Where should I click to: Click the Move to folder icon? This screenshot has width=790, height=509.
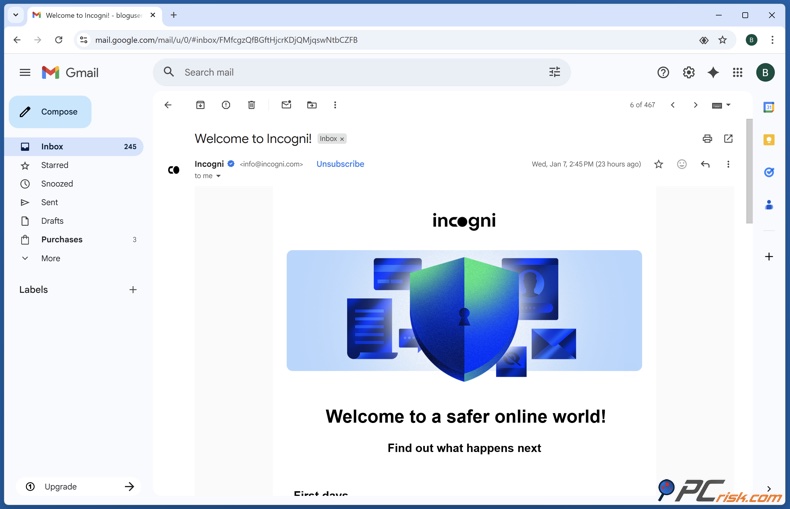click(x=312, y=105)
